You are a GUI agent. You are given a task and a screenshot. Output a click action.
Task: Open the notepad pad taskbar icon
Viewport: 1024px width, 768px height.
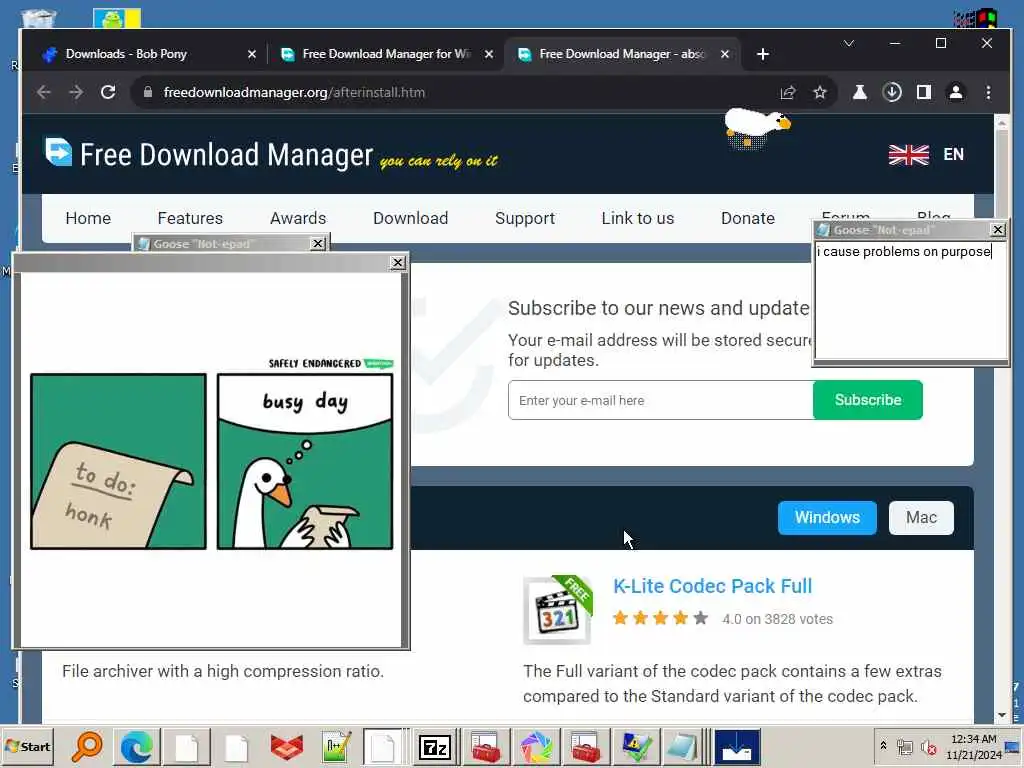pyautogui.click(x=682, y=746)
